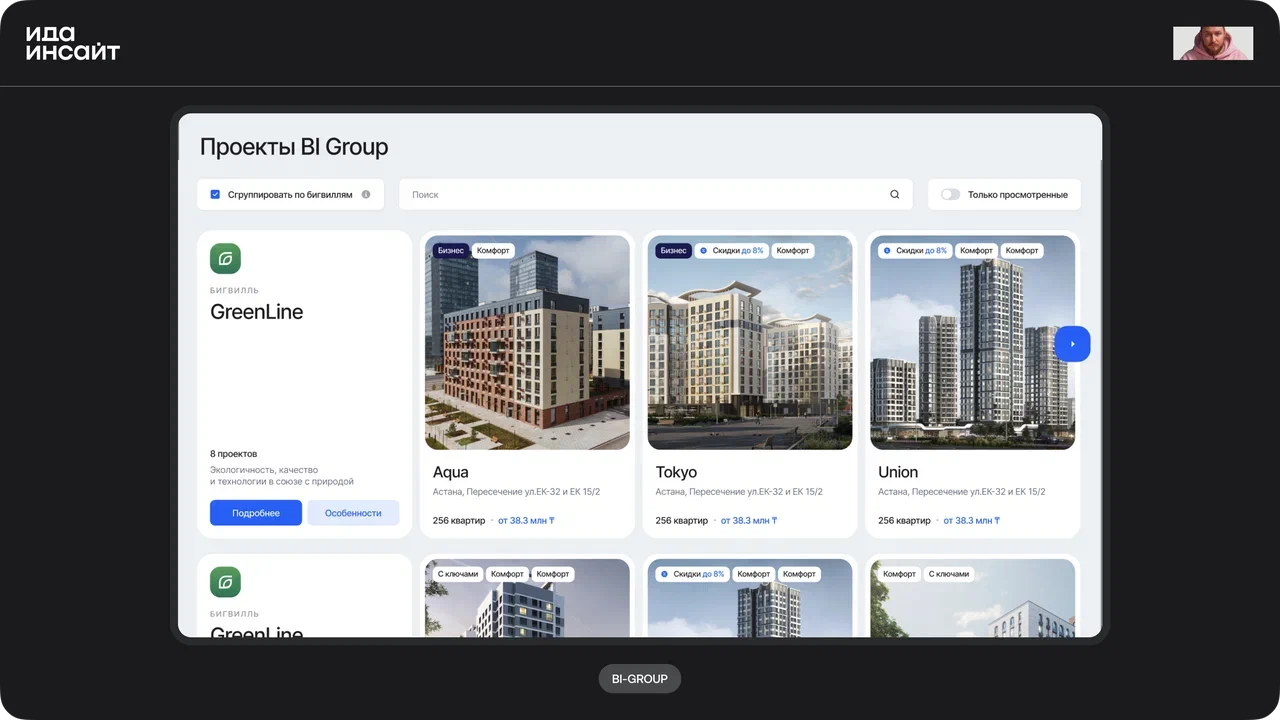
Task: Click С ключами tag on second-row last card
Action: (x=949, y=574)
